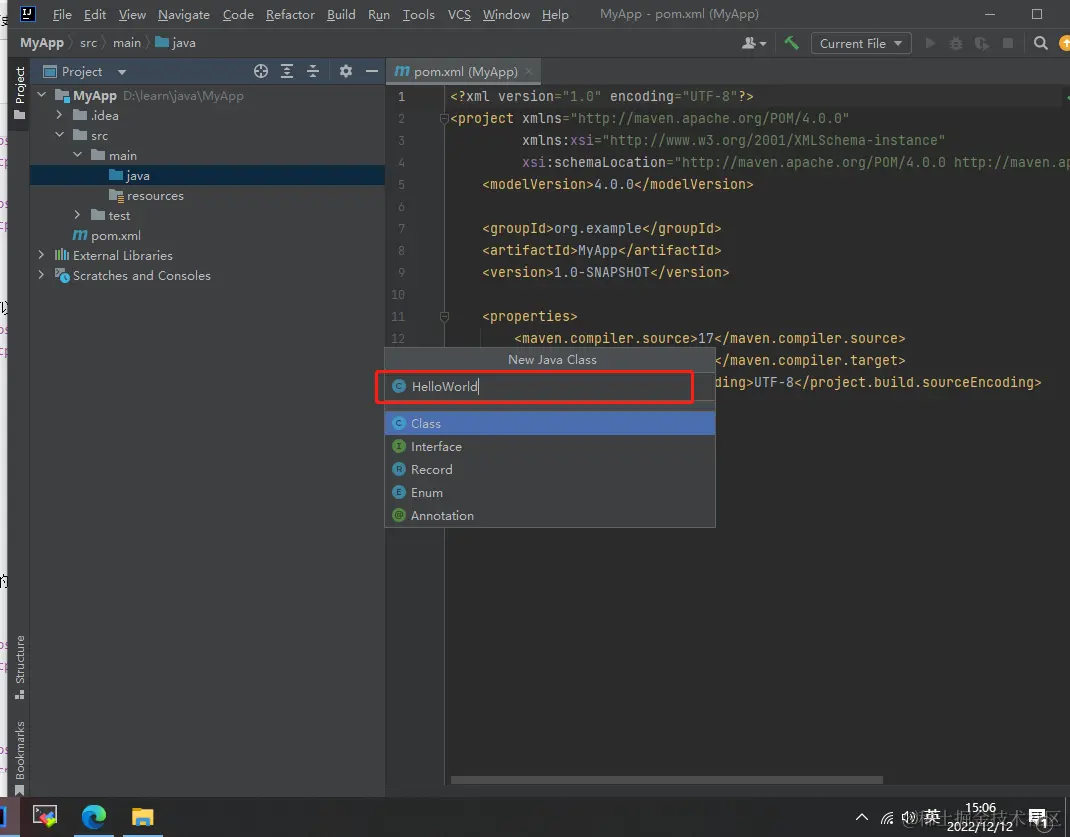Open the Current File run configuration dropdown
Viewport: 1070px width, 837px height.
click(x=860, y=43)
